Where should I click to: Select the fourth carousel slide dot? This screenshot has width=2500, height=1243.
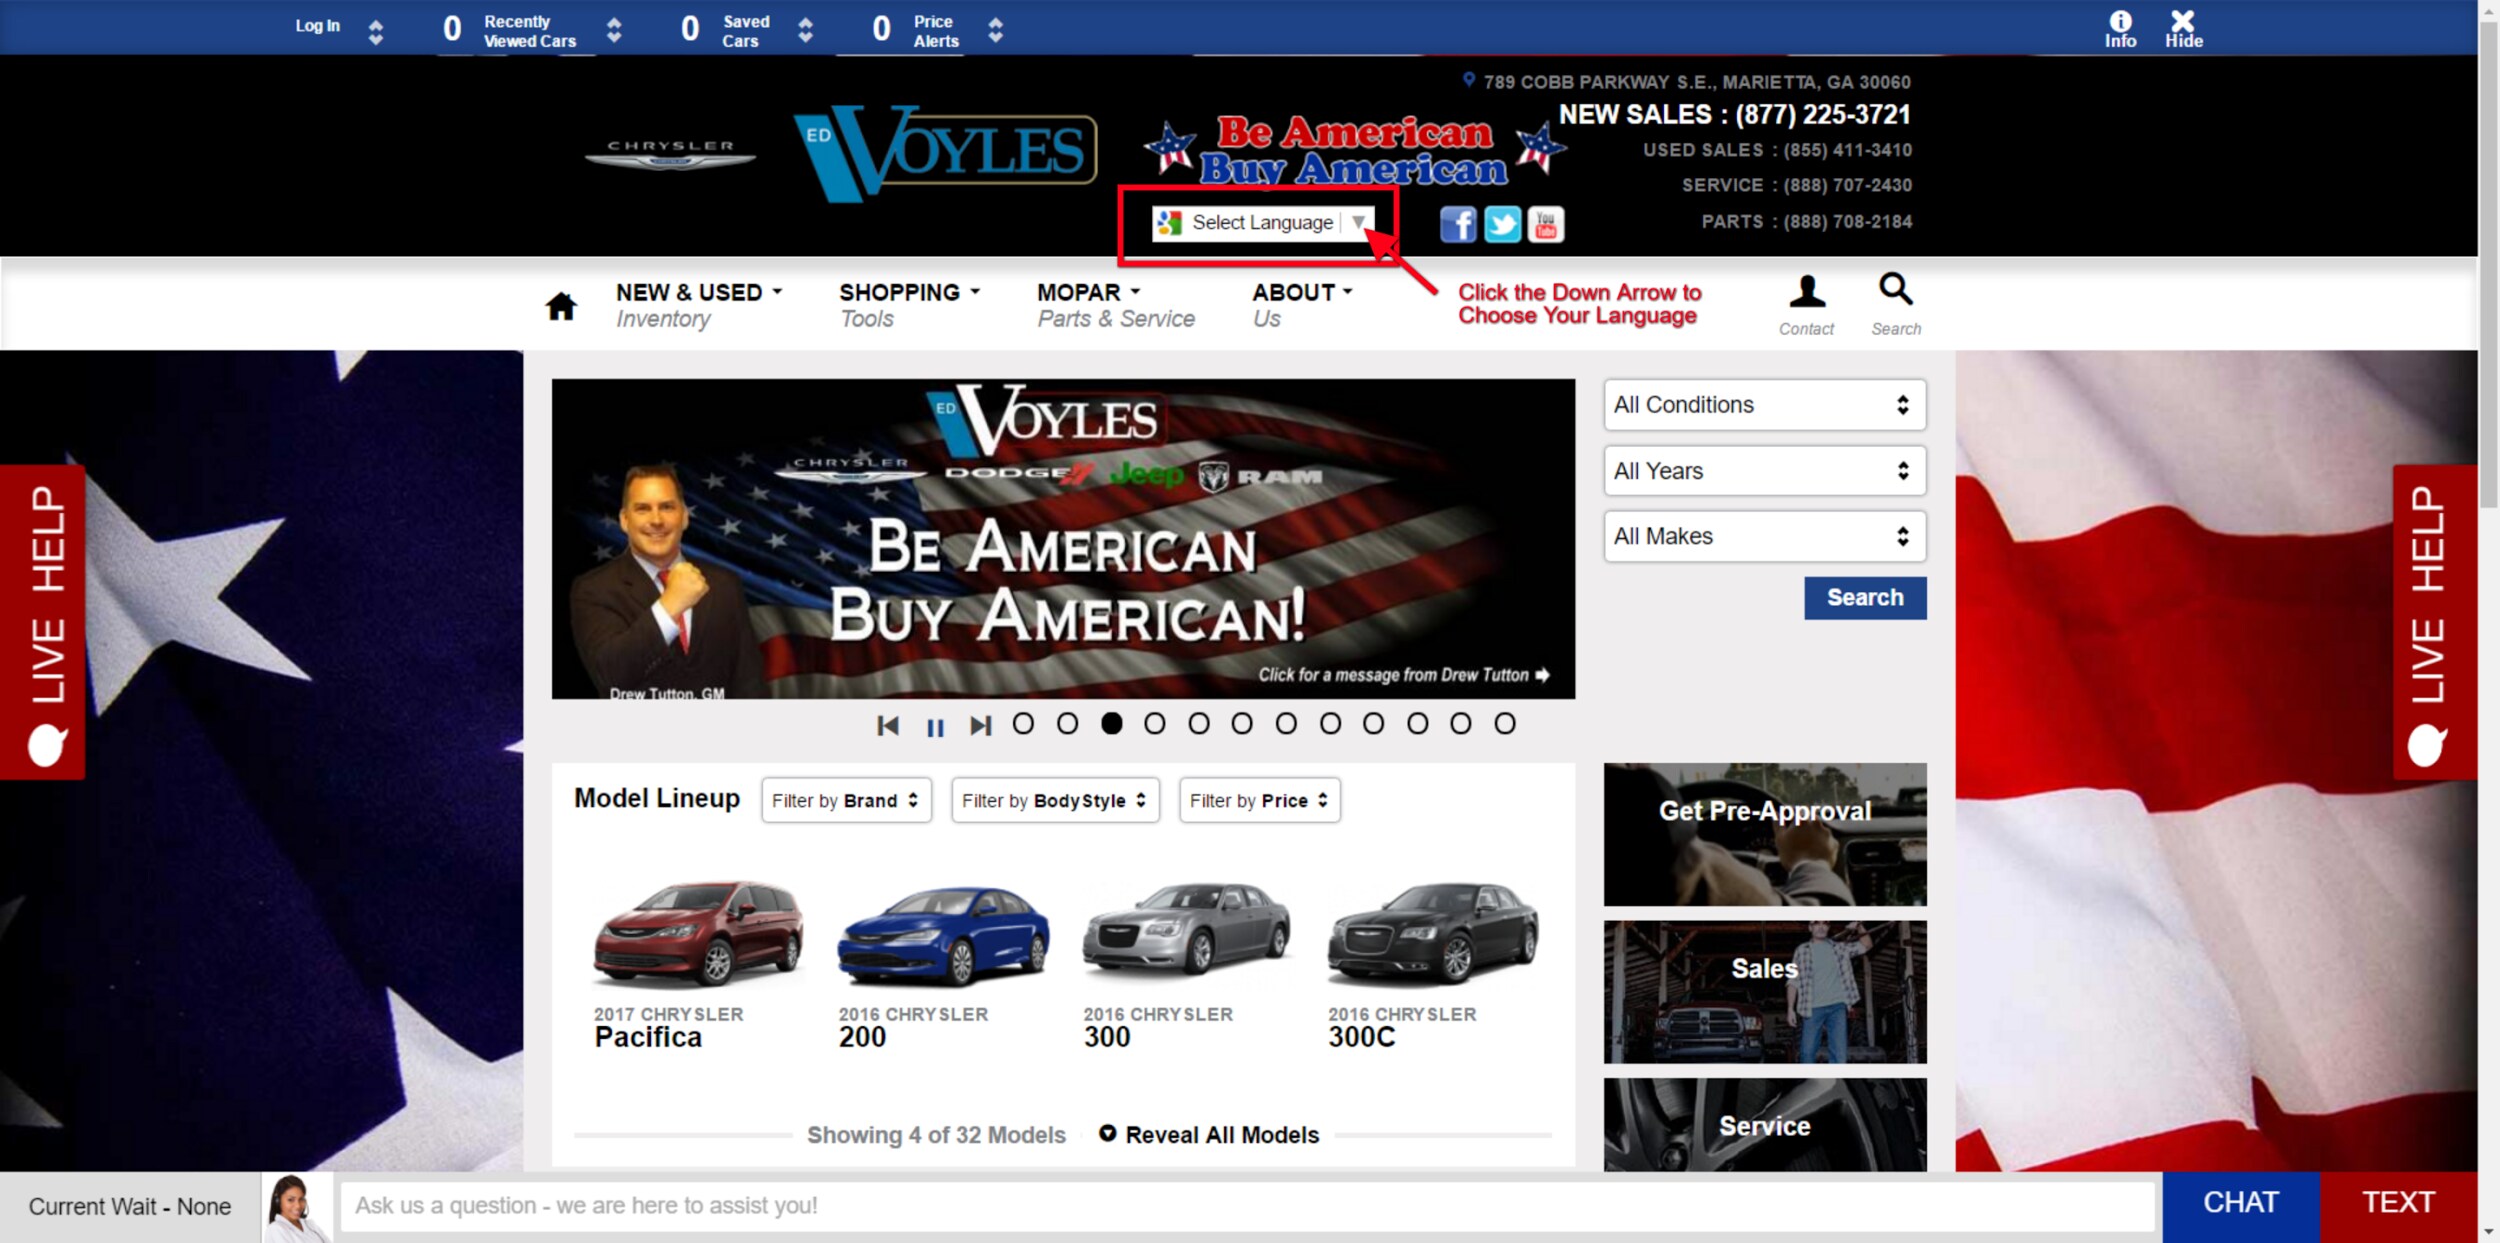click(x=1154, y=723)
